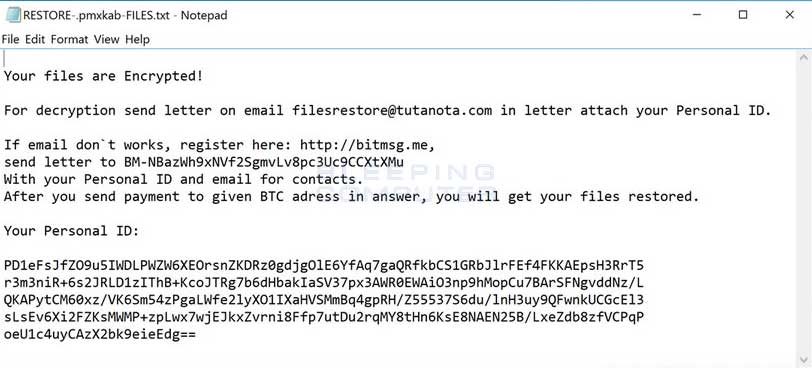
Task: Click the vertical scrollbar track
Action: click(804, 209)
